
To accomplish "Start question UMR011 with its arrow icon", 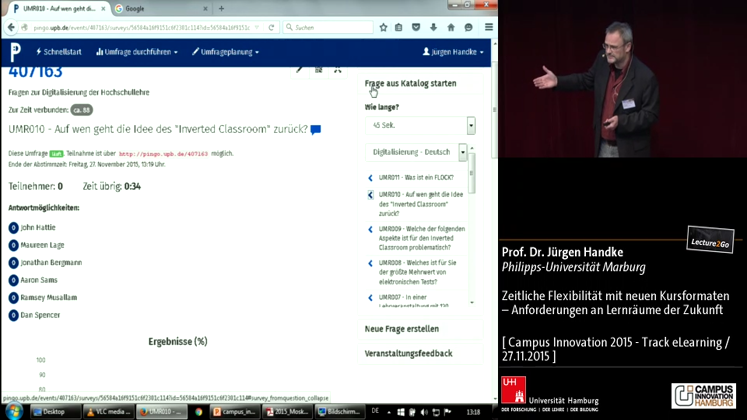I will (370, 177).
